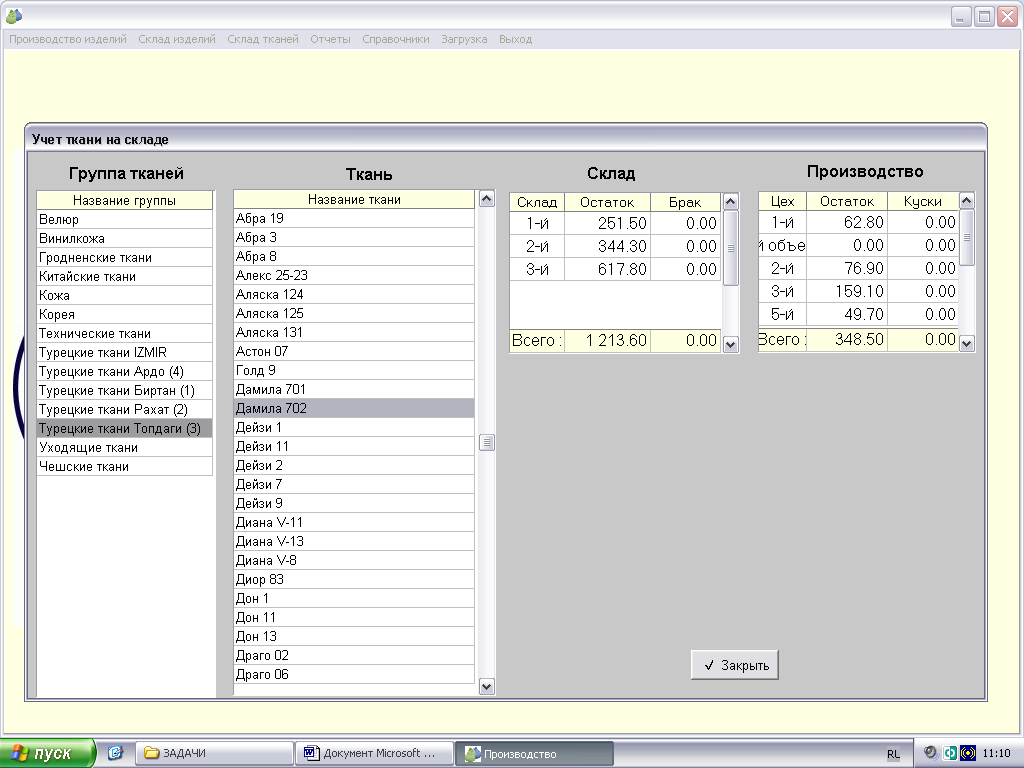This screenshot has height=768, width=1024.
Task: Select fabric Дон 13
Action: pos(354,636)
